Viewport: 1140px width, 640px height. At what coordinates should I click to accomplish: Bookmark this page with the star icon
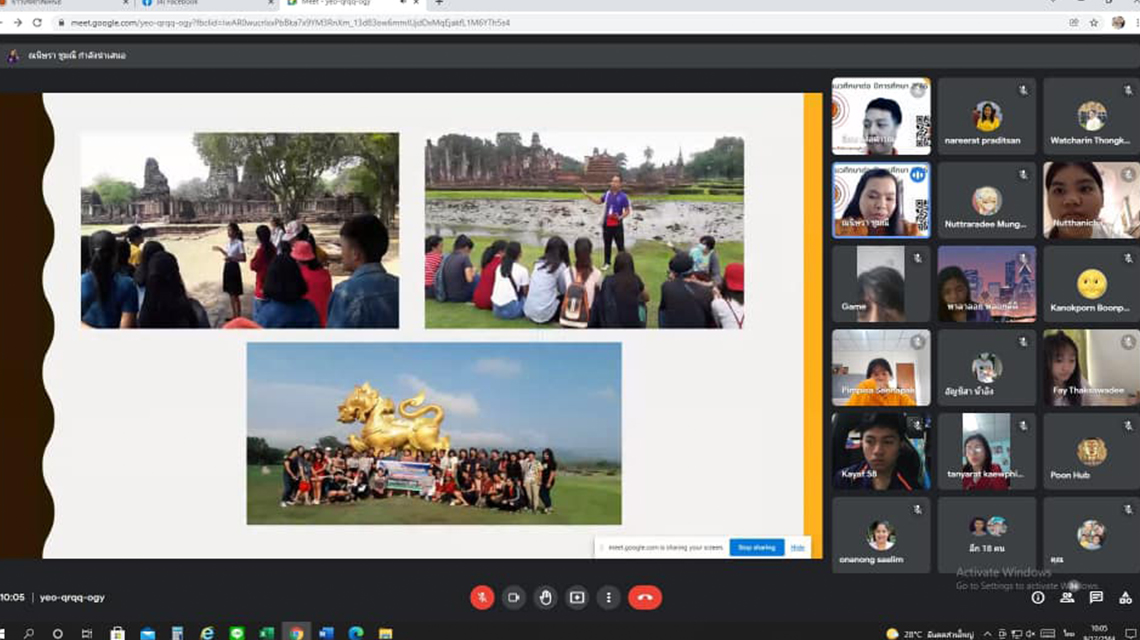point(1093,23)
